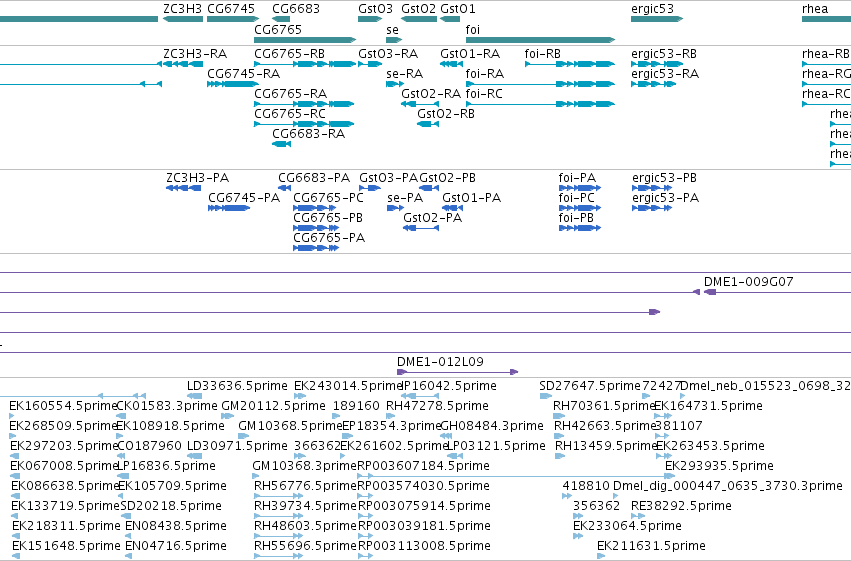Click transcript CG6683-RA
851x561 pixels.
(281, 144)
